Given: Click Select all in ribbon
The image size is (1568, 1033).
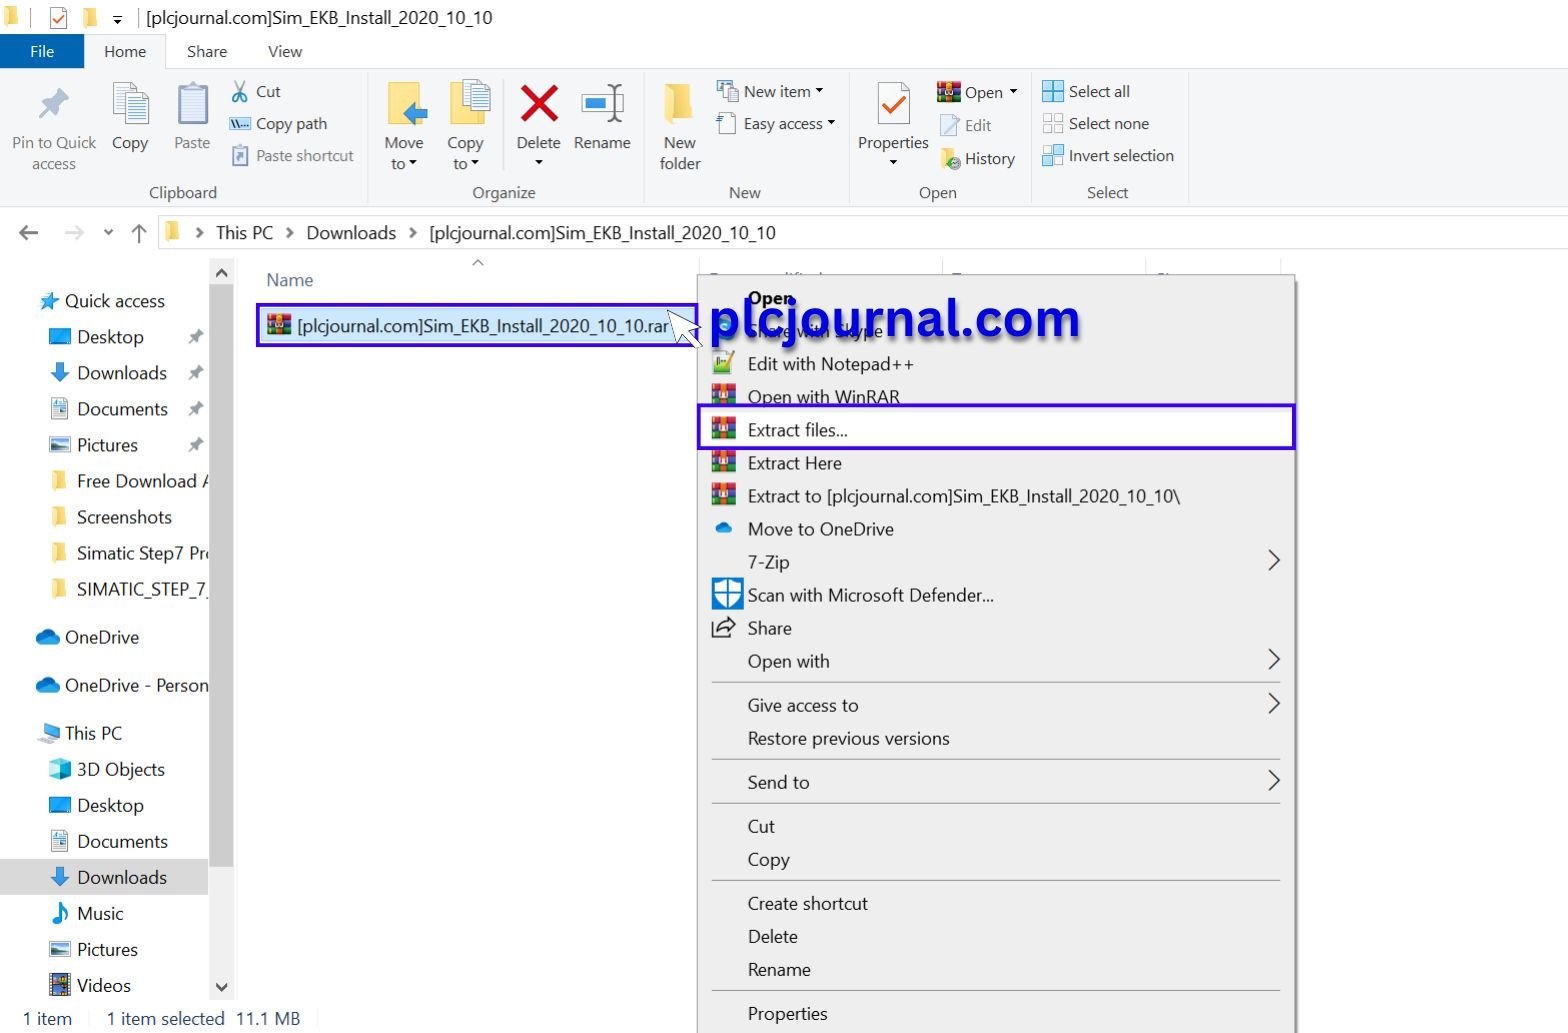Looking at the screenshot, I should click(x=1086, y=91).
